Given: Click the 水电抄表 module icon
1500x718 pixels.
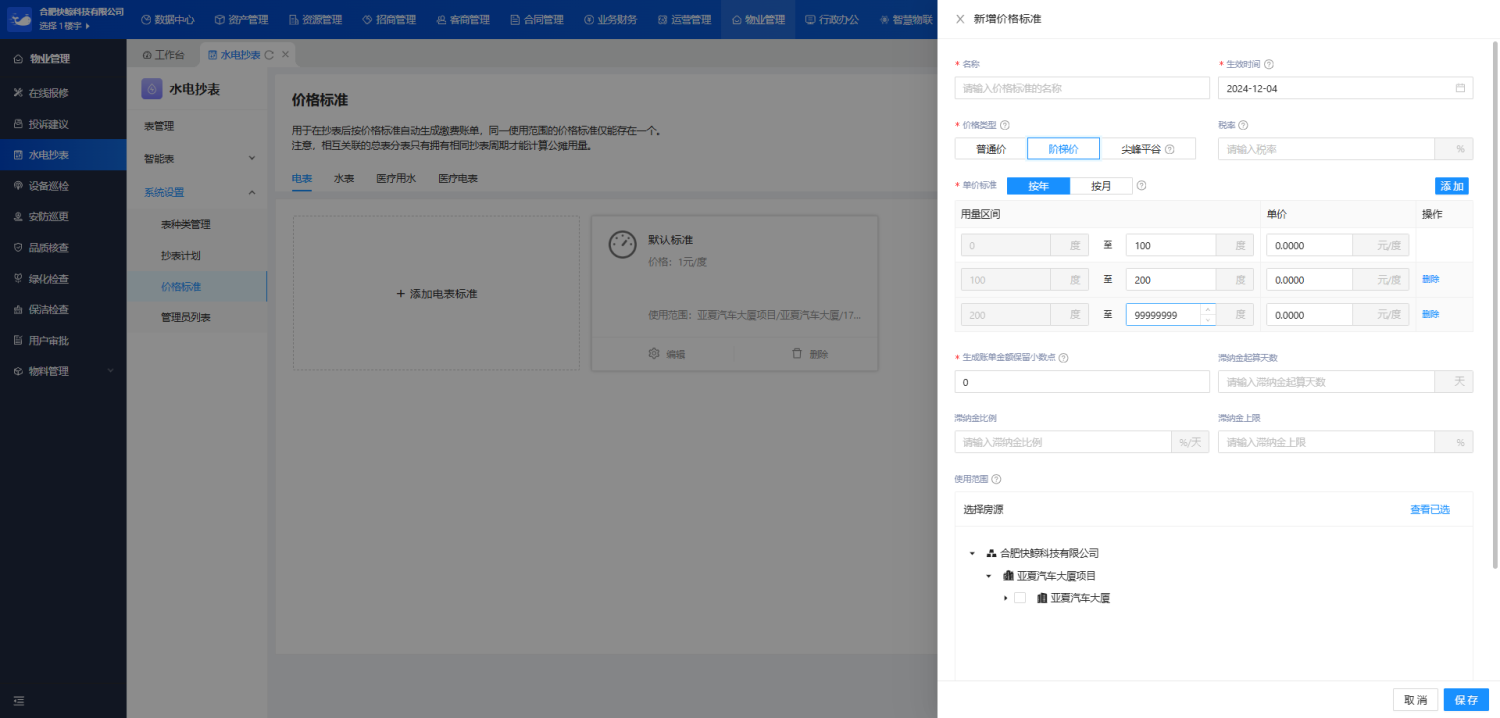Looking at the screenshot, I should click(x=152, y=89).
